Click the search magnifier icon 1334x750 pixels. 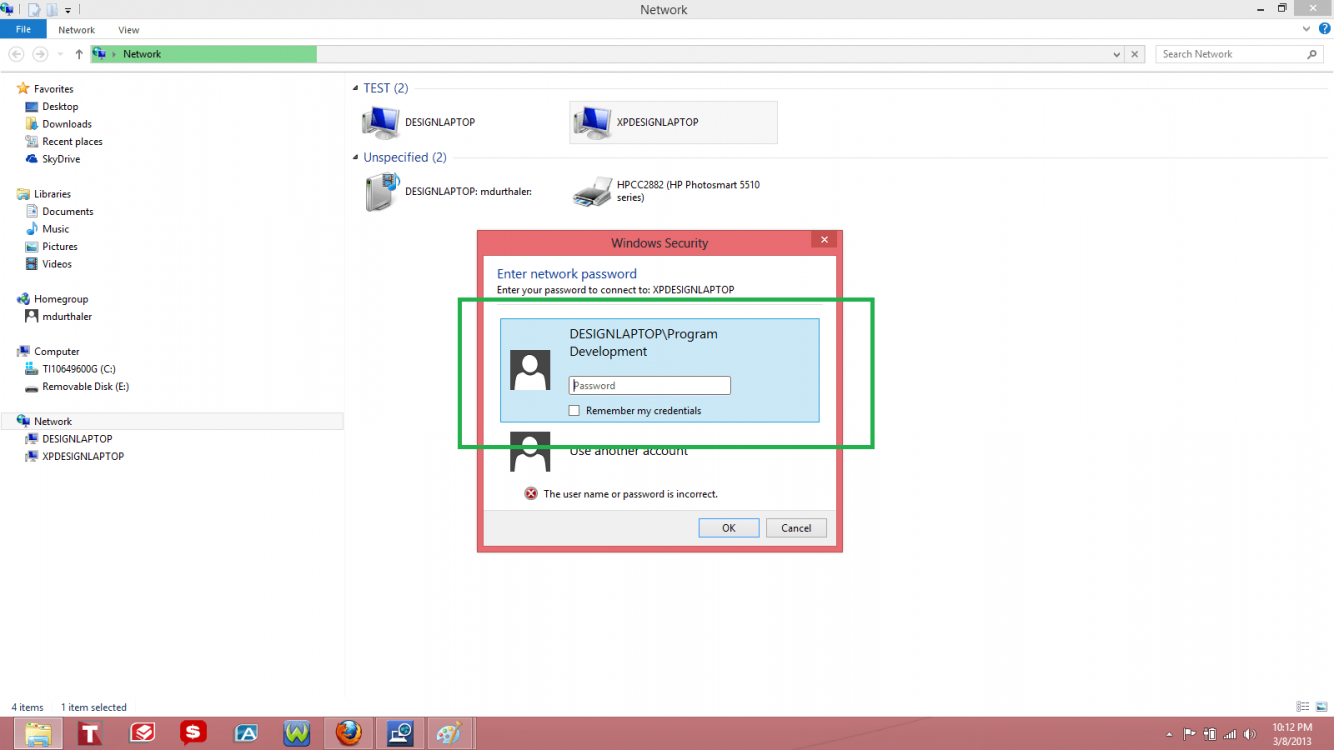click(1313, 54)
